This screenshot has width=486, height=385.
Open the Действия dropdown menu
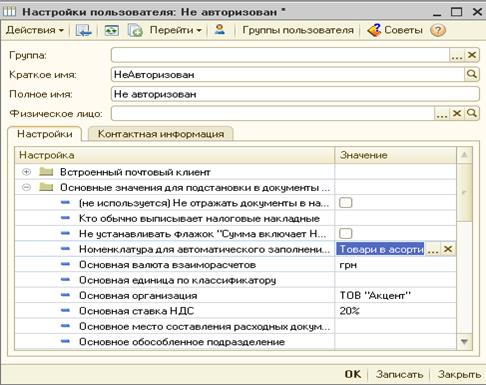[35, 30]
